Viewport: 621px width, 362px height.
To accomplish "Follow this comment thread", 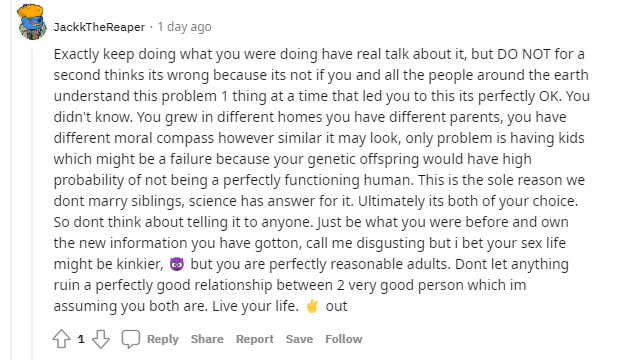I will [x=344, y=339].
